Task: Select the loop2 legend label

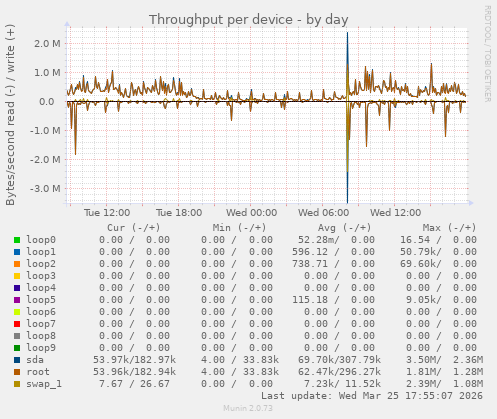Action: (x=41, y=264)
